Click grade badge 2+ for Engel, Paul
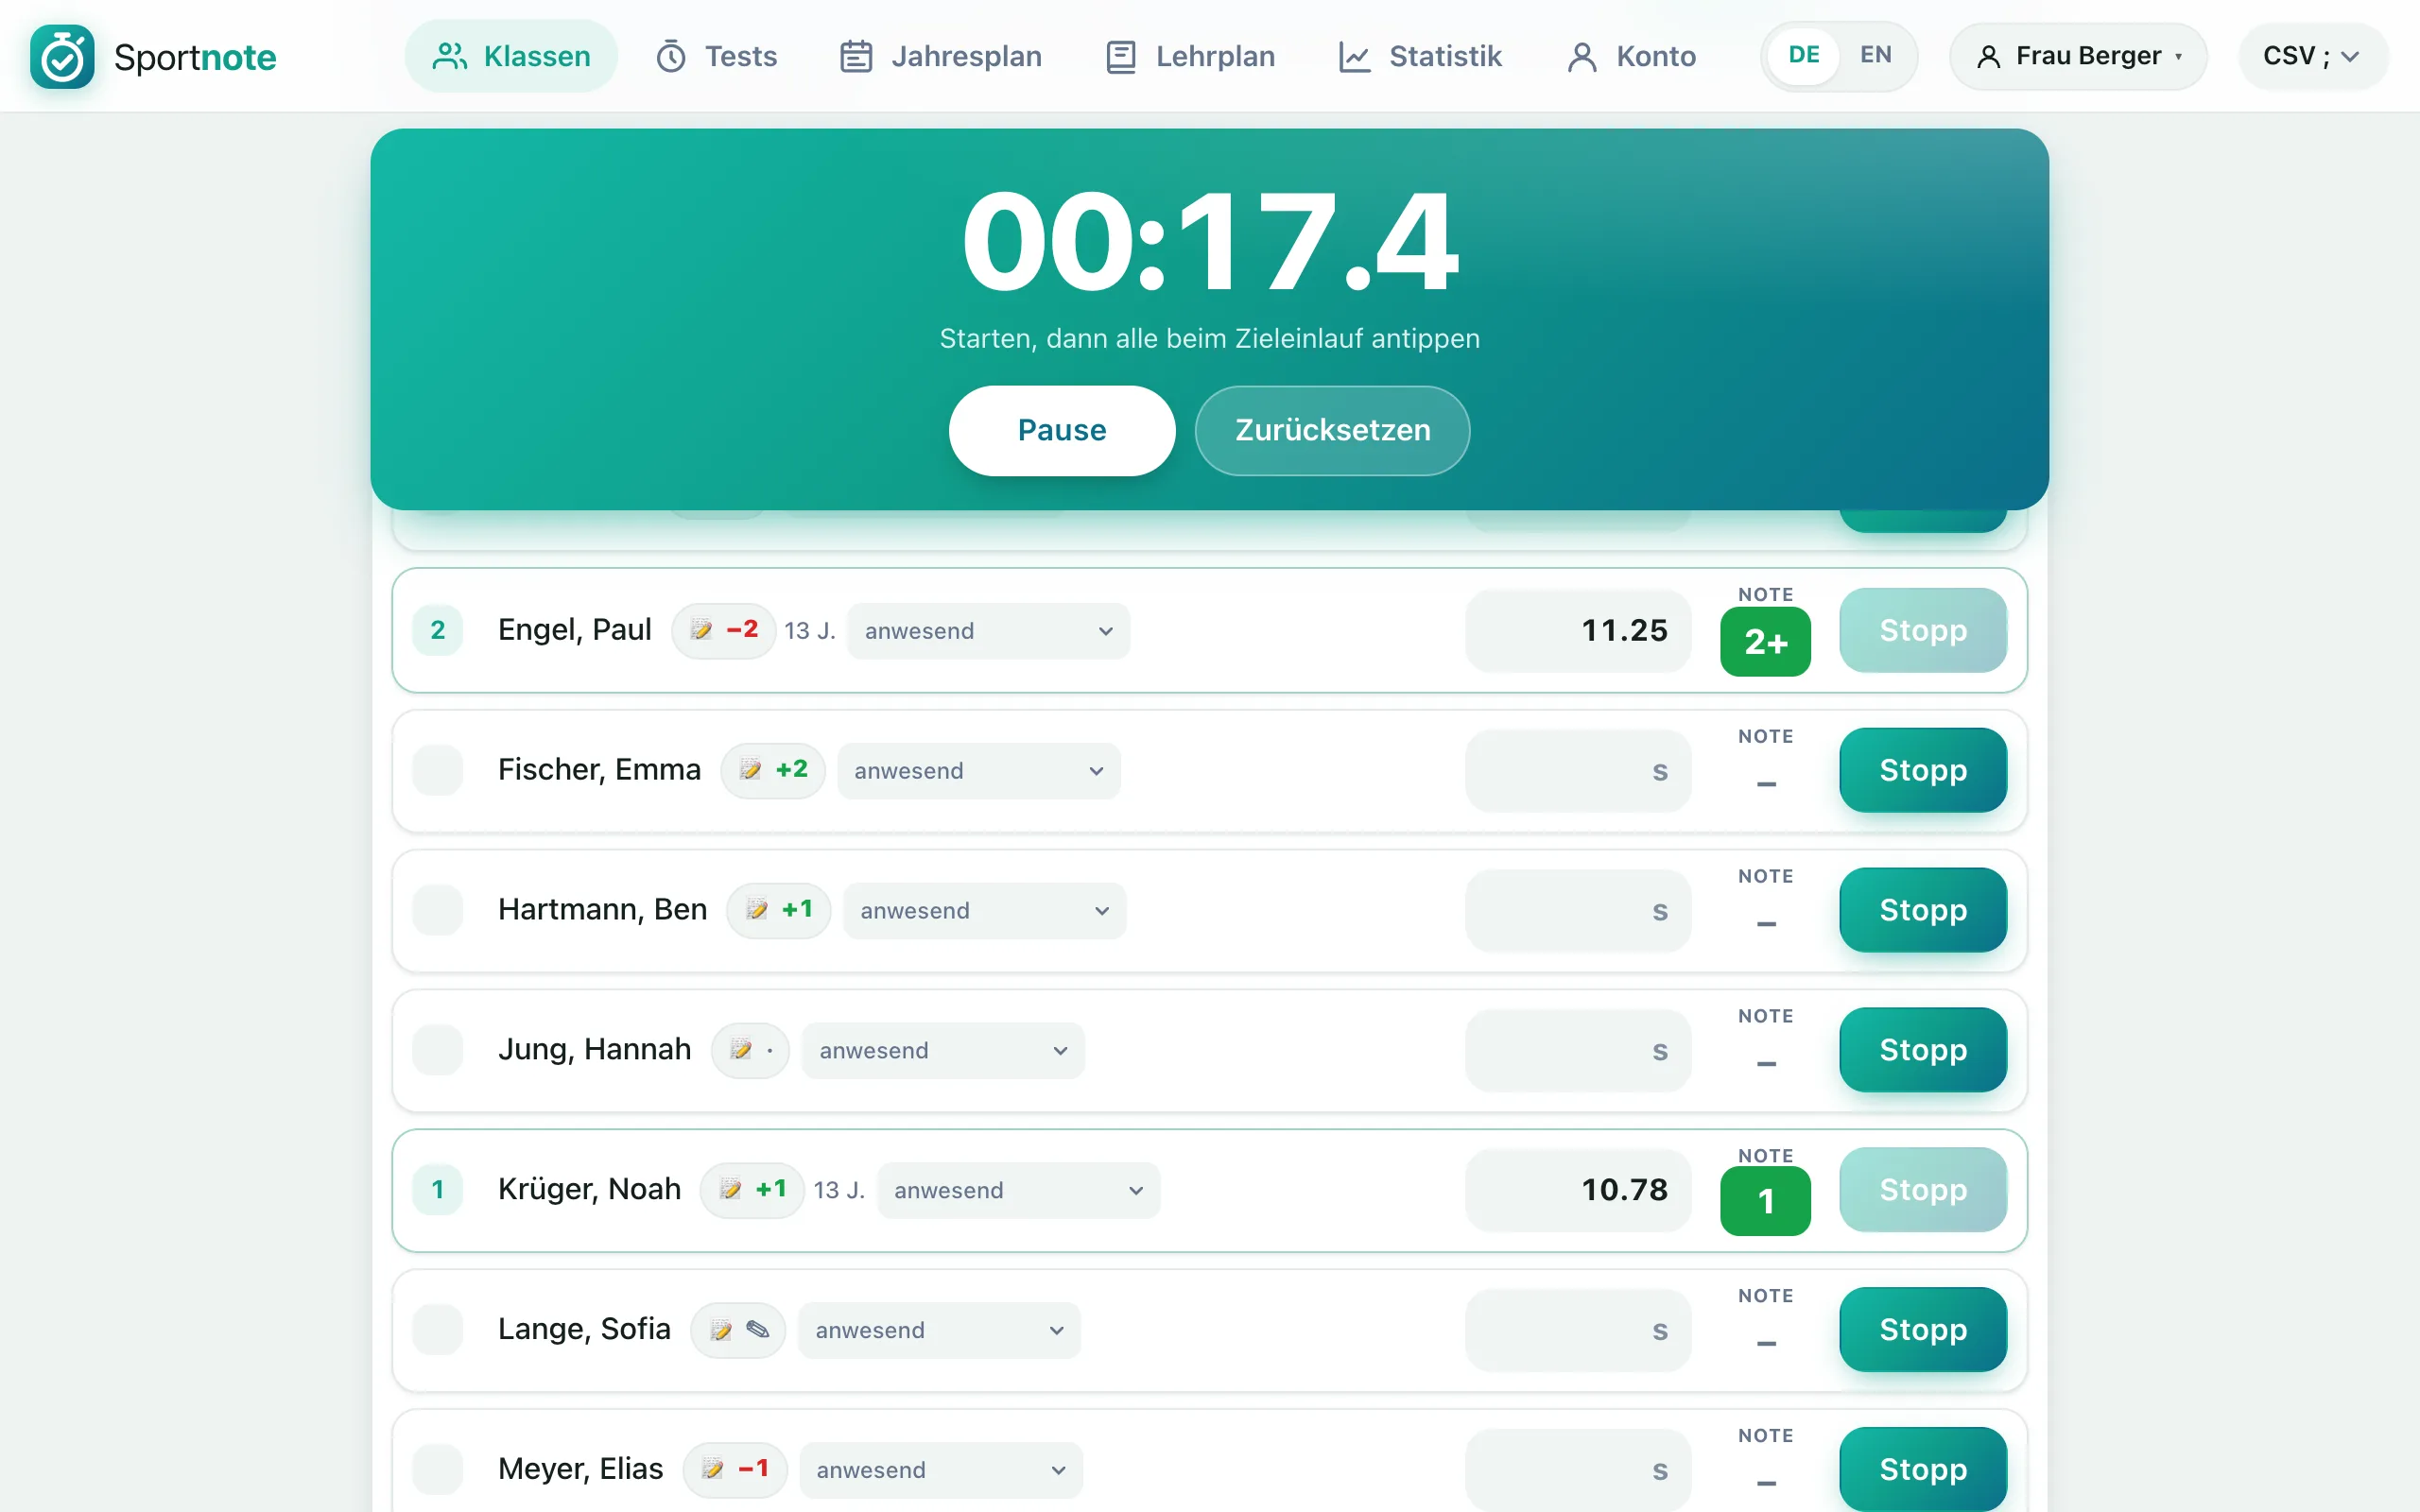The image size is (2420, 1512). pos(1765,642)
